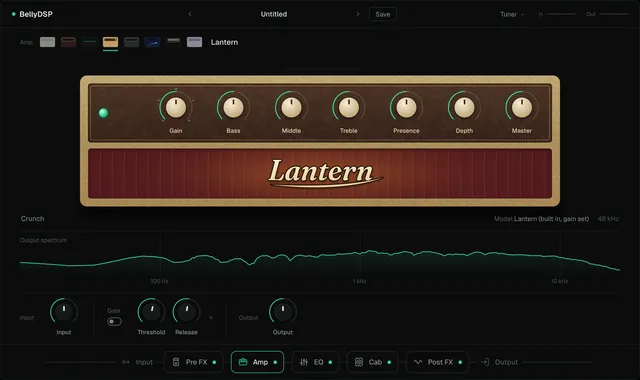The width and height of the screenshot is (640, 380).
Task: Open the Cab tab
Action: click(x=372, y=362)
